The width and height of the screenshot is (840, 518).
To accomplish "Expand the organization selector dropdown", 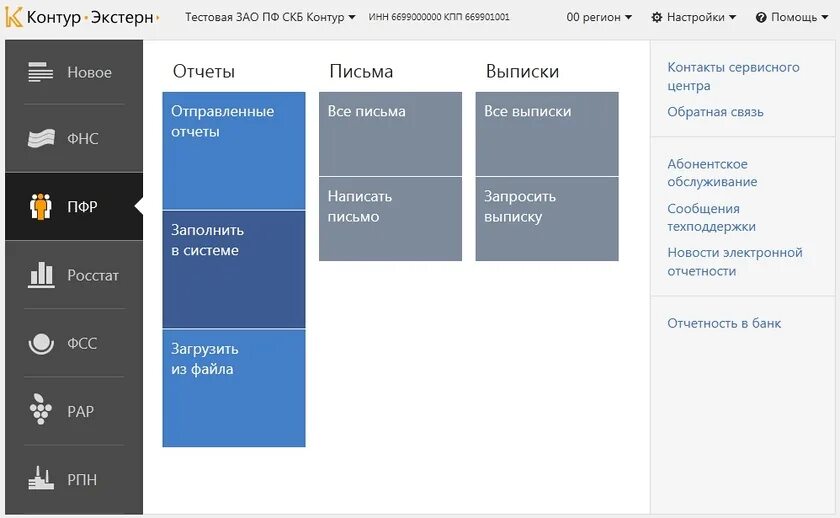I will pyautogui.click(x=270, y=17).
